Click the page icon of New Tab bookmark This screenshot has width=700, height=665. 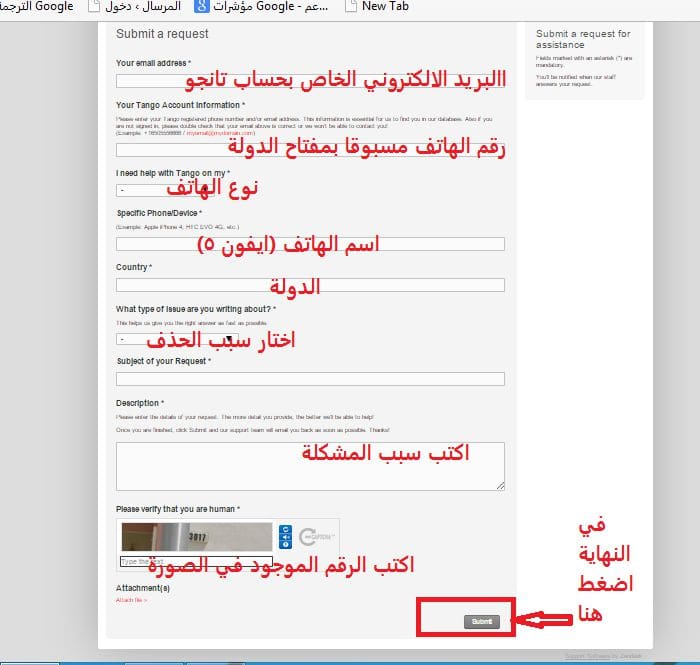click(x=351, y=6)
